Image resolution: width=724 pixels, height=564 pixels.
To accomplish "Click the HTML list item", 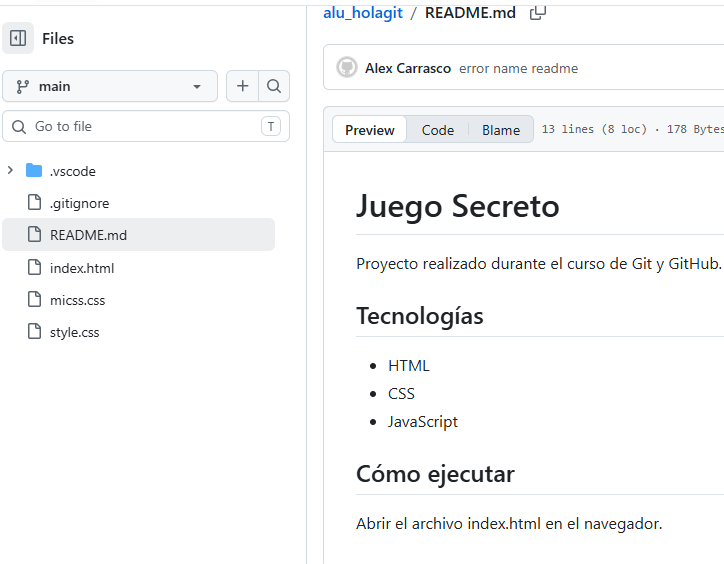I will tap(409, 366).
